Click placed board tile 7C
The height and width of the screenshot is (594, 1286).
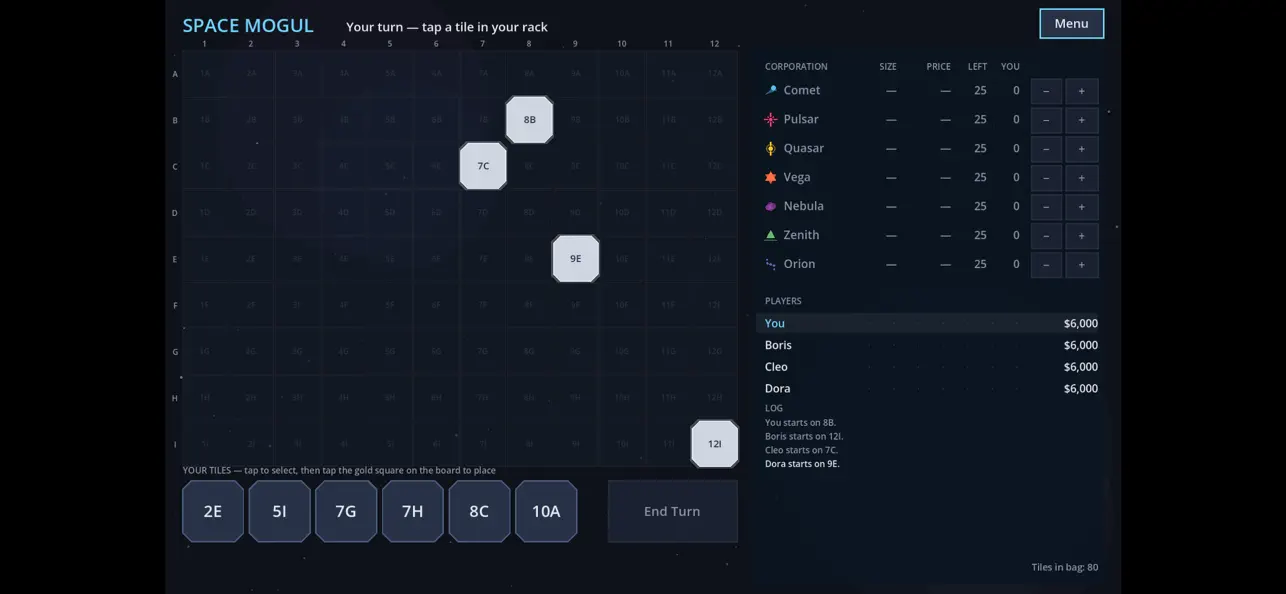coord(483,166)
